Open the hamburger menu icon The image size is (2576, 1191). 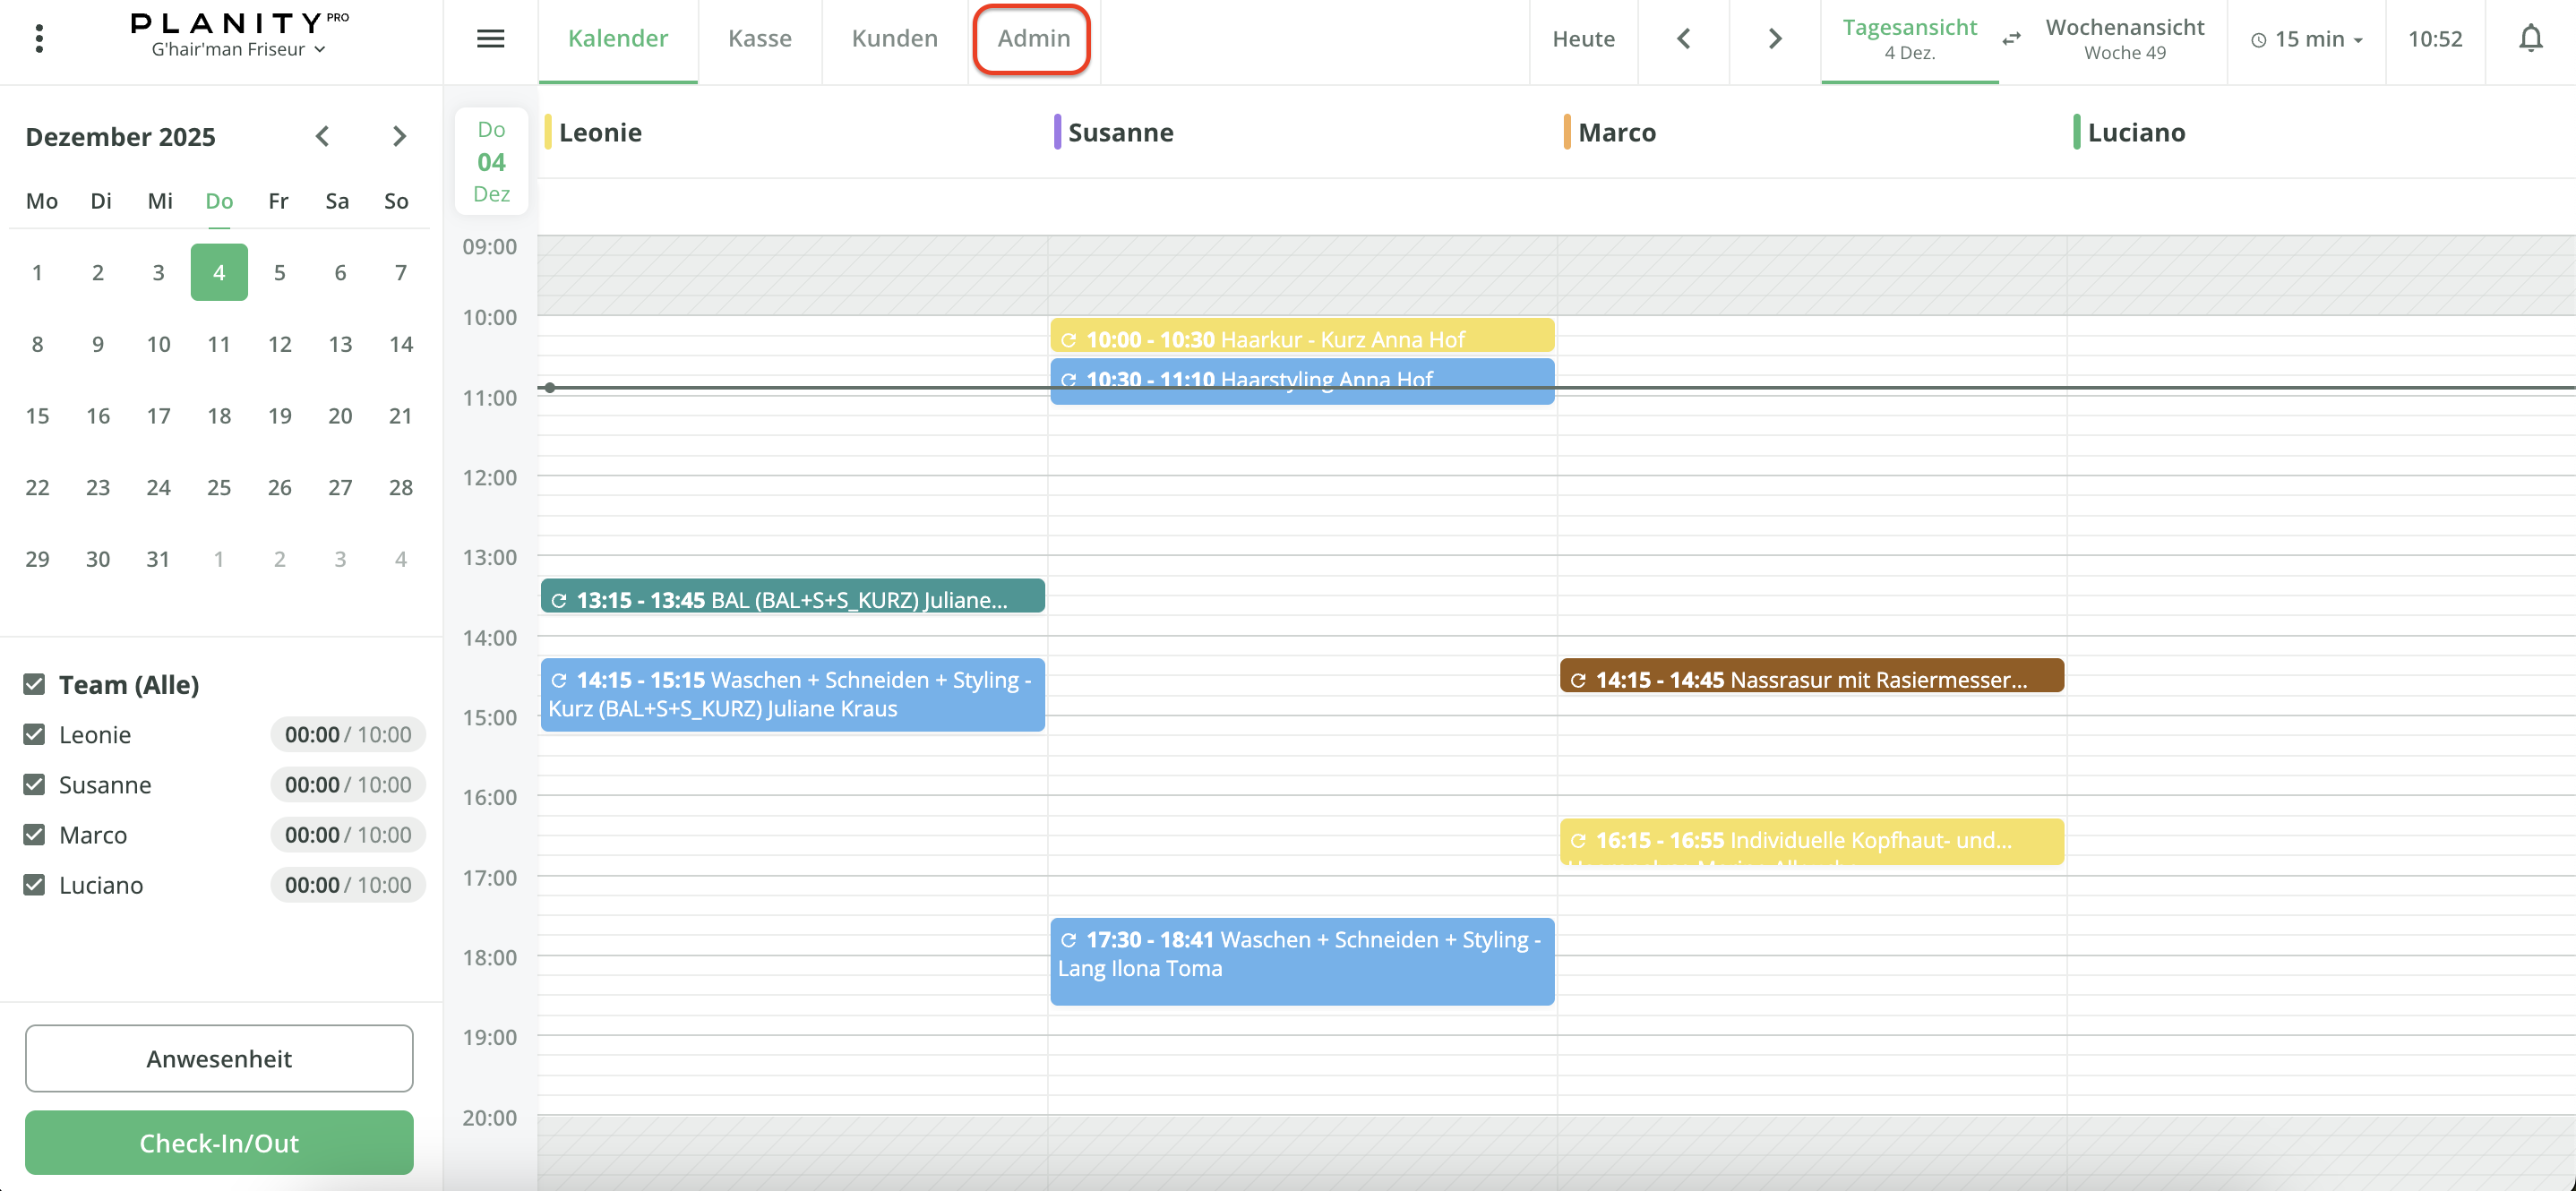[x=490, y=39]
